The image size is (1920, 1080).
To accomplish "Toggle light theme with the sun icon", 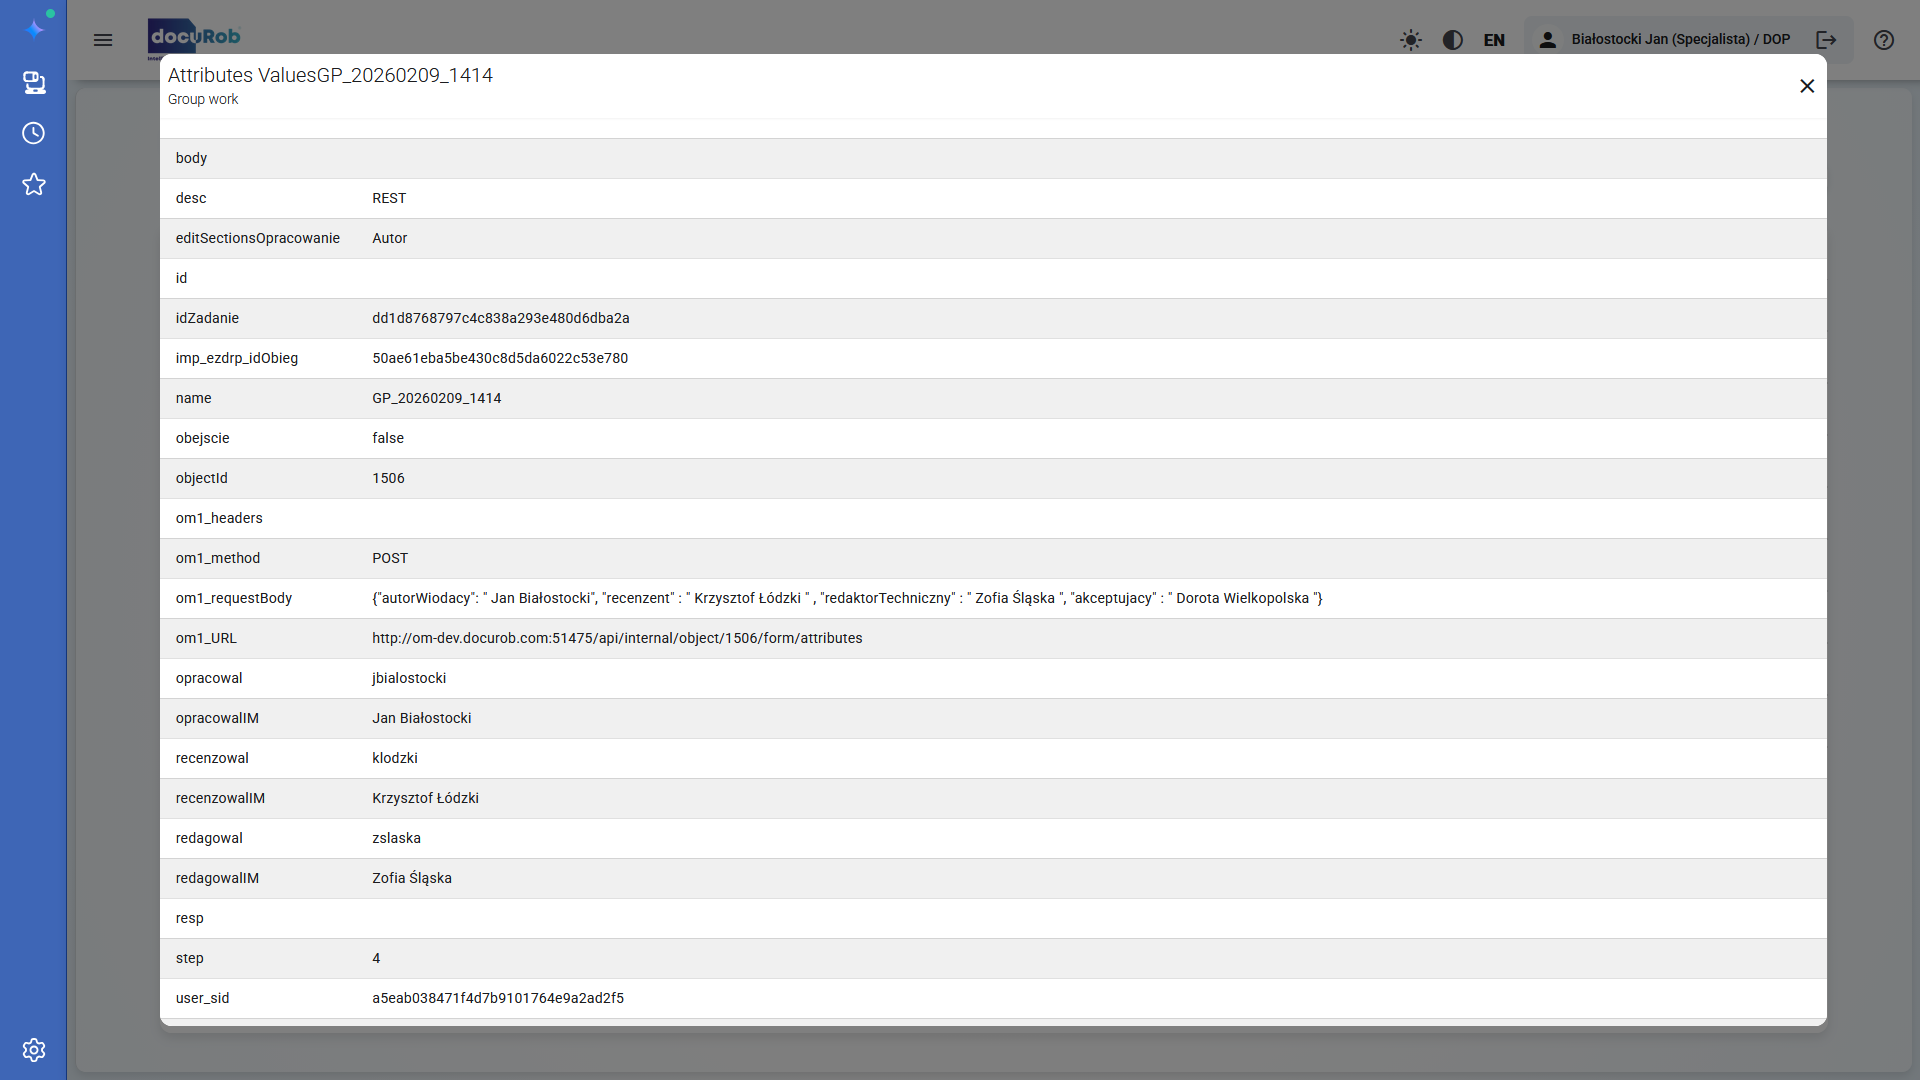I will (x=1410, y=40).
